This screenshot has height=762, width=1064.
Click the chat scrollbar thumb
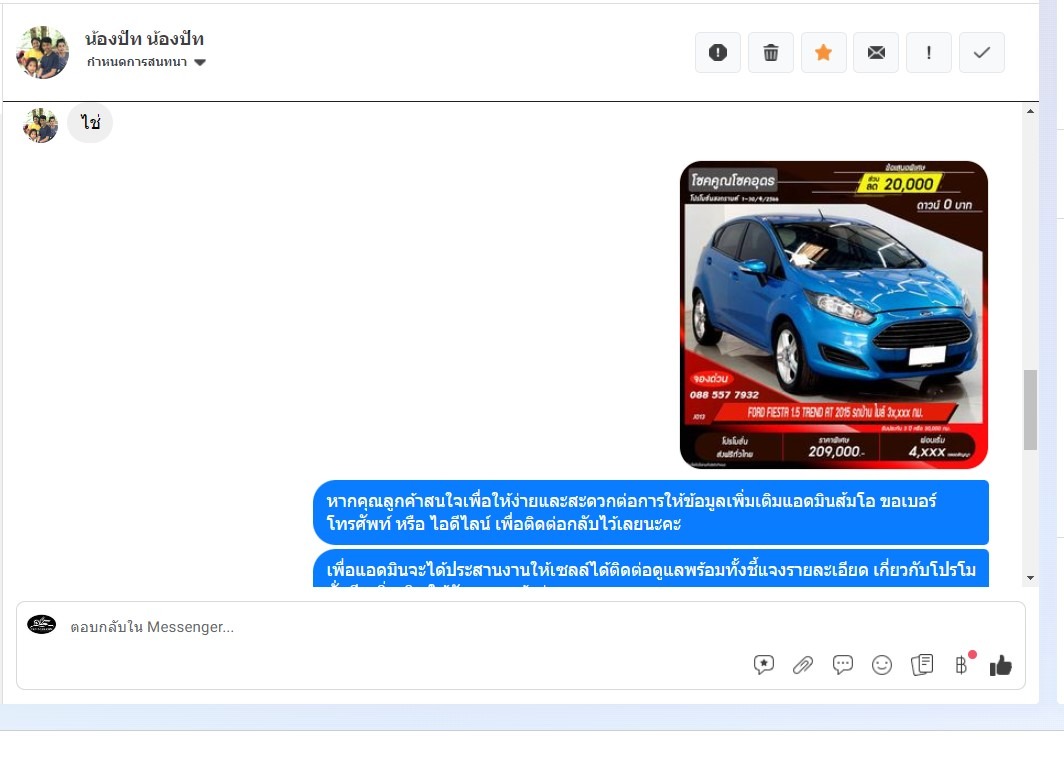[1031, 410]
